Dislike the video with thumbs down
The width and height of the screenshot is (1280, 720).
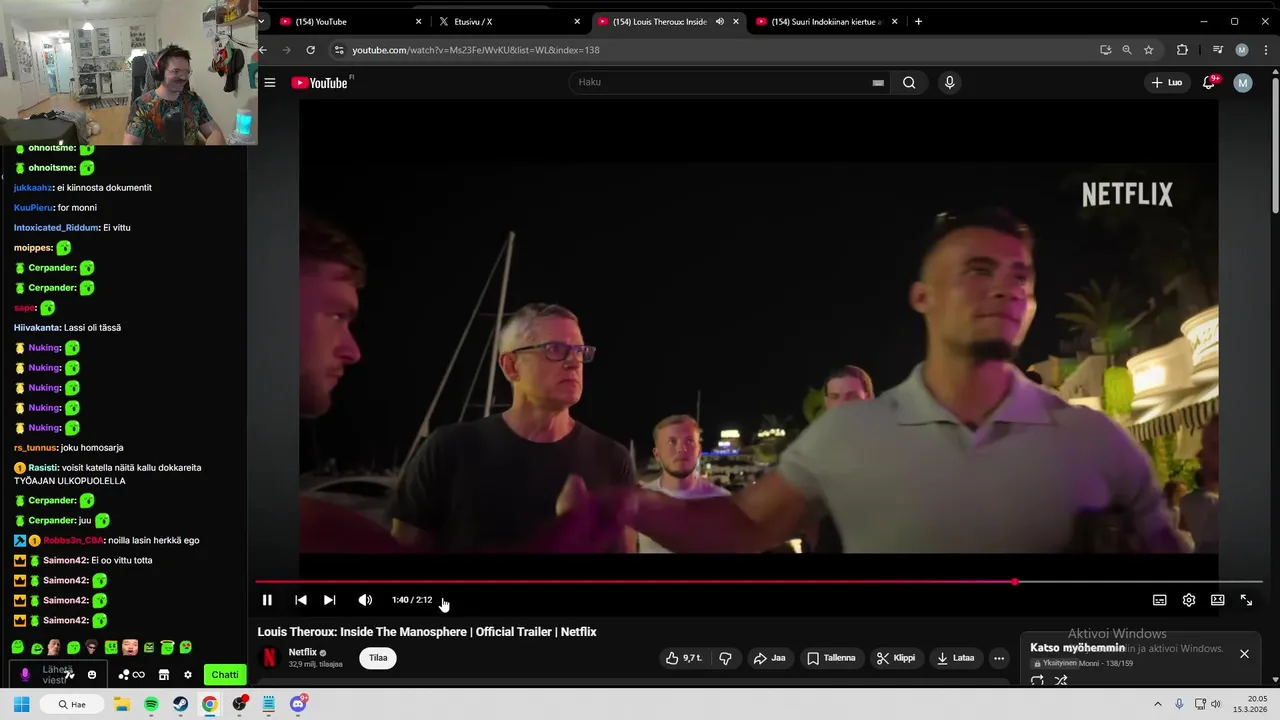pyautogui.click(x=726, y=658)
